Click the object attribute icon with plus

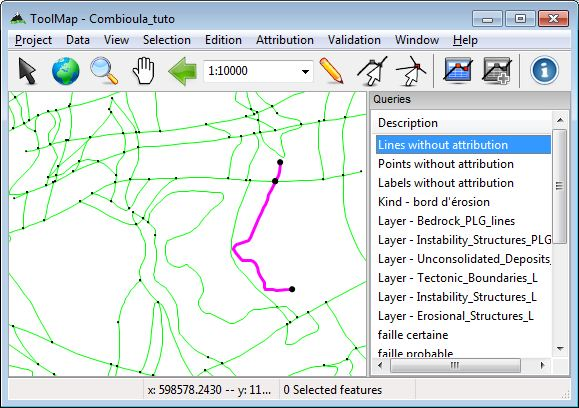[497, 70]
